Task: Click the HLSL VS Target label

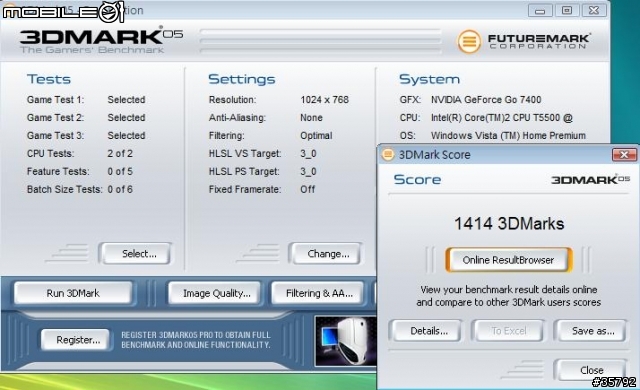Action: (x=245, y=154)
